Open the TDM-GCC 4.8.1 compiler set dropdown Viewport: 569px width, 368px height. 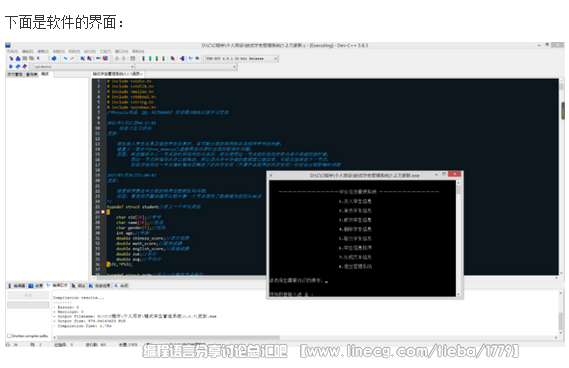(242, 58)
